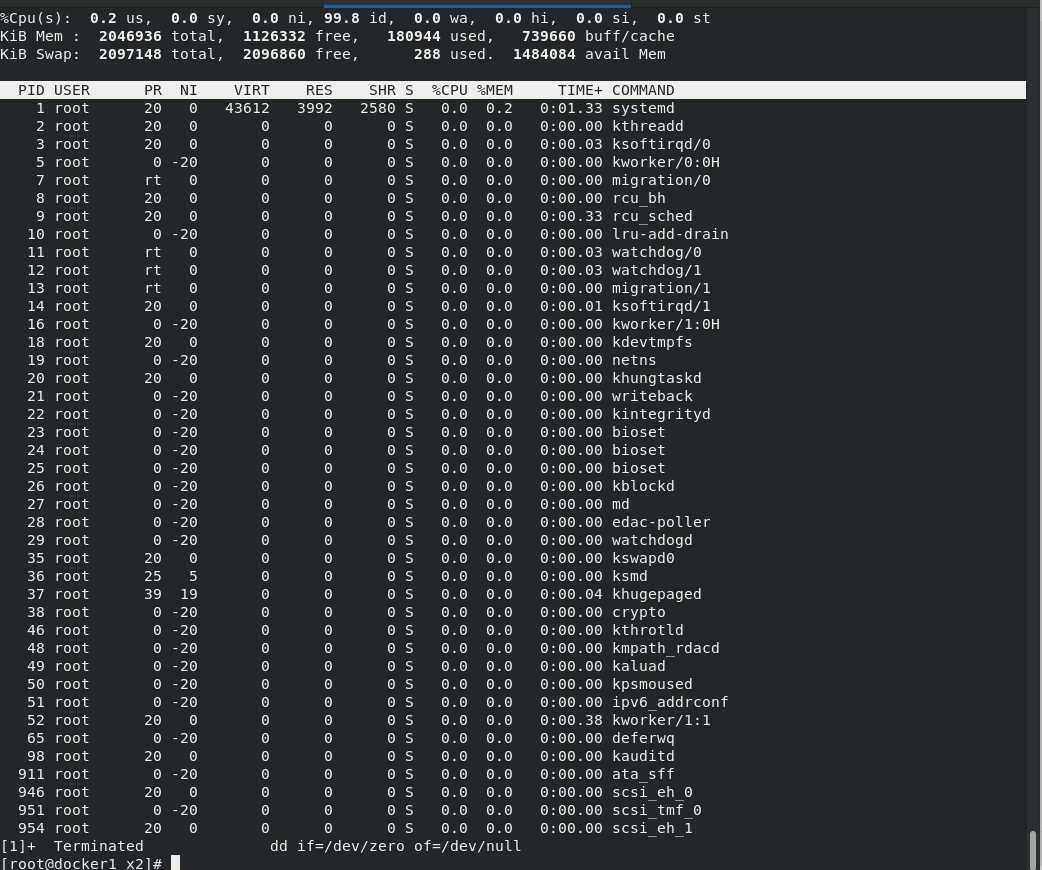The image size is (1042, 870).
Task: Click the khugepaged command text
Action: (x=657, y=594)
